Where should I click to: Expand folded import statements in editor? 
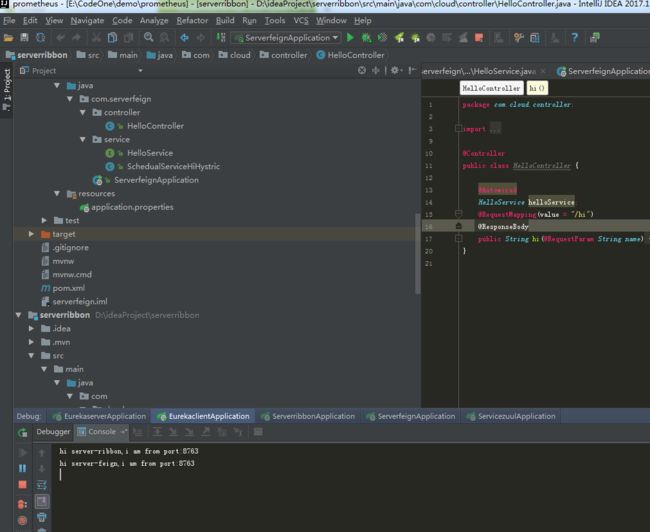pos(458,129)
